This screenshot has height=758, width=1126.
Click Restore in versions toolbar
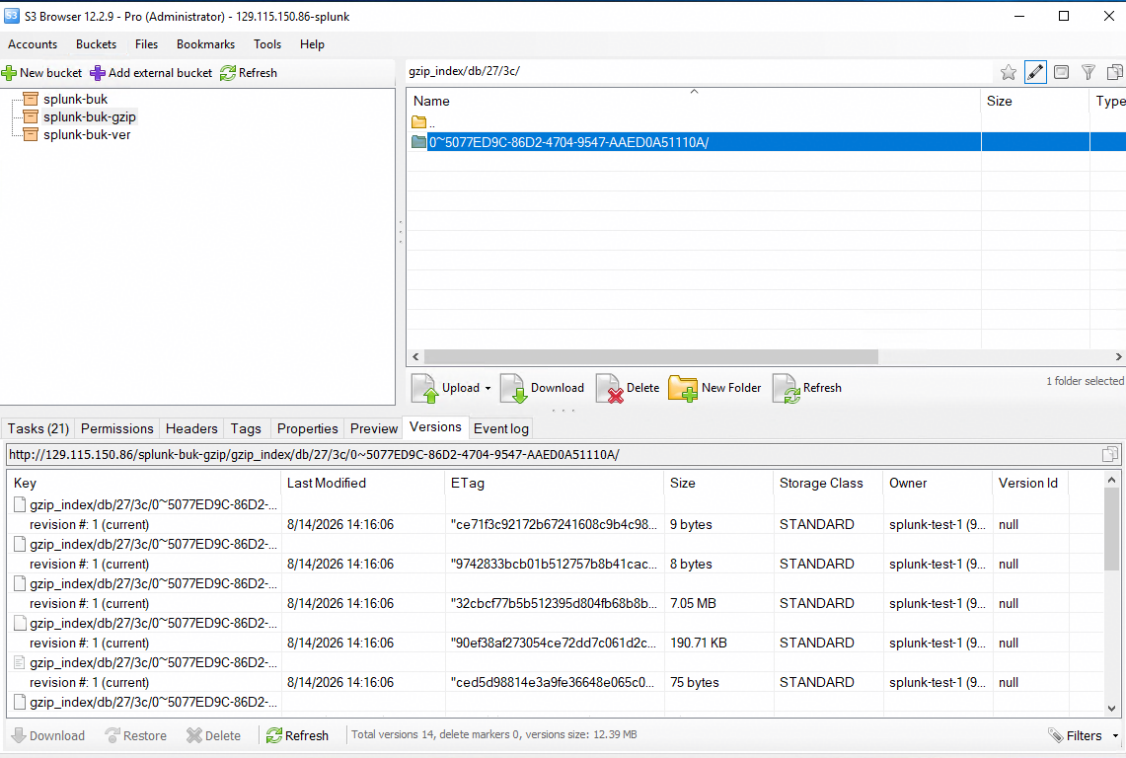pos(136,736)
